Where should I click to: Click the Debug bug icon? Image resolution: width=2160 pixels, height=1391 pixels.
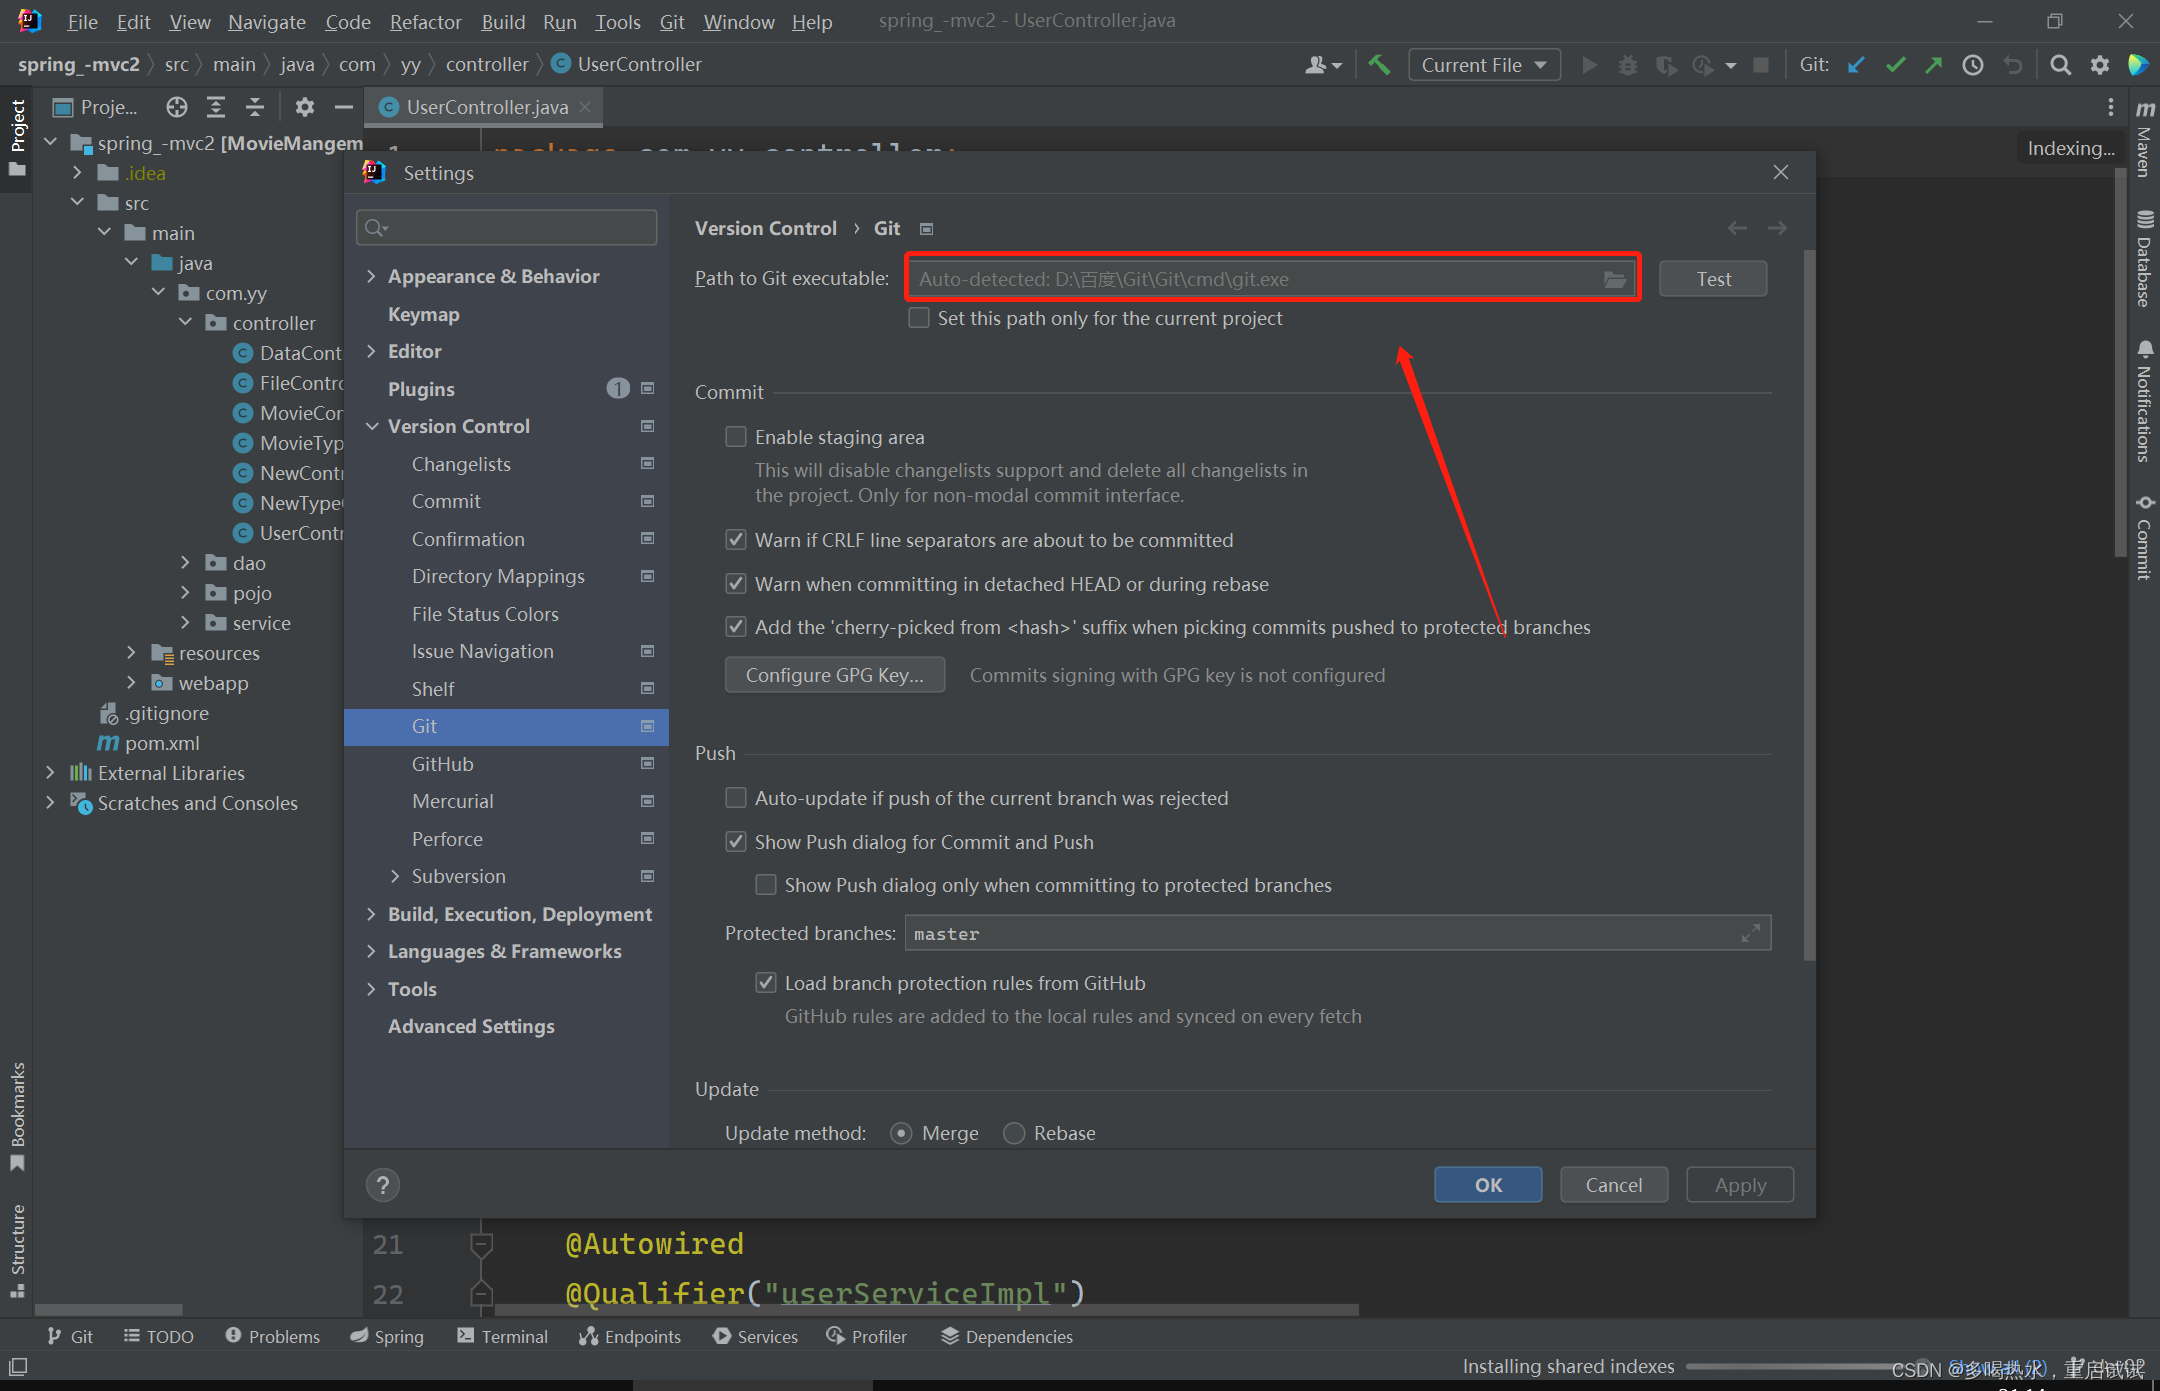(1628, 65)
